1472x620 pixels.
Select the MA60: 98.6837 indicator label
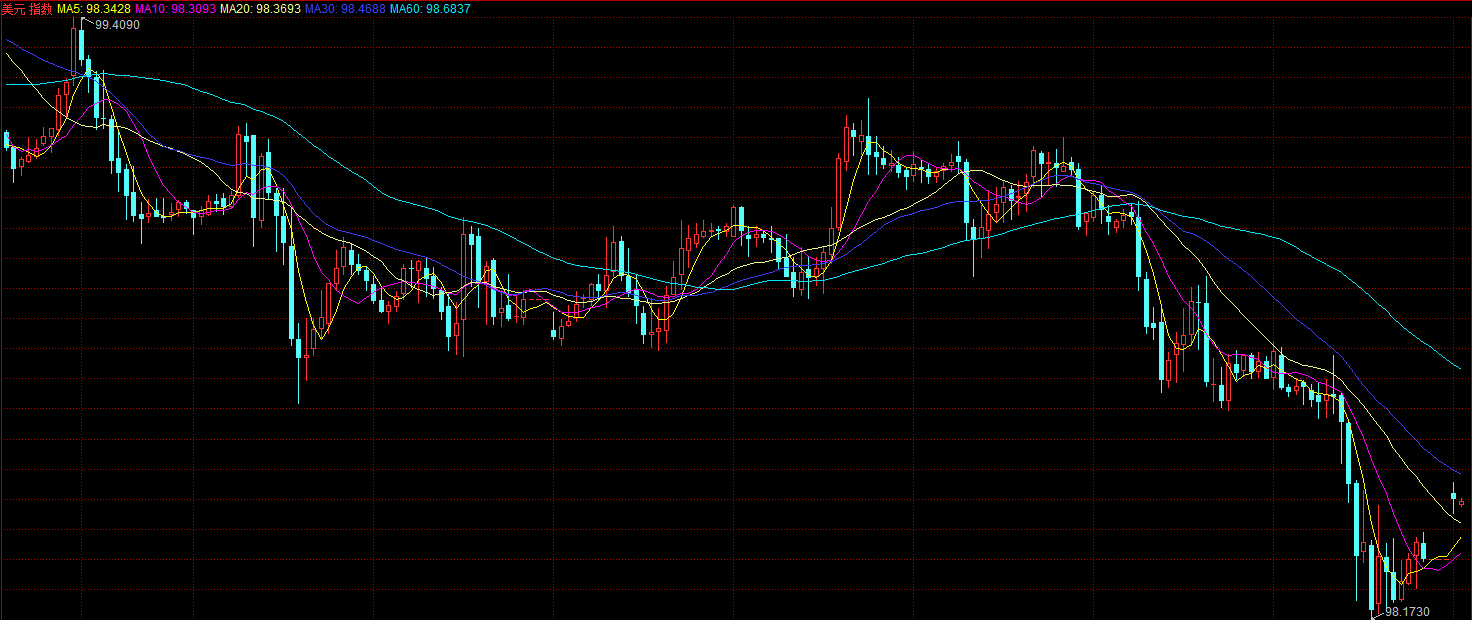pyautogui.click(x=430, y=8)
